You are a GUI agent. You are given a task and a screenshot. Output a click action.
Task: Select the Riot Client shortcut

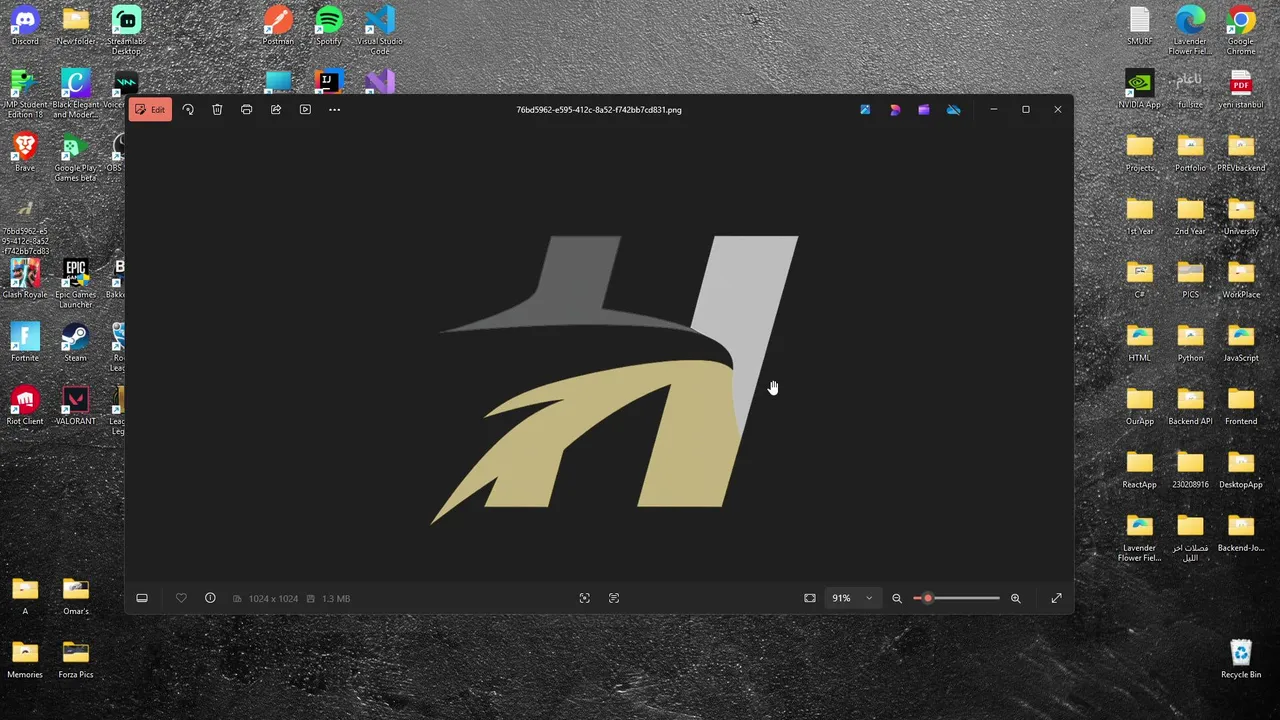[x=25, y=406]
